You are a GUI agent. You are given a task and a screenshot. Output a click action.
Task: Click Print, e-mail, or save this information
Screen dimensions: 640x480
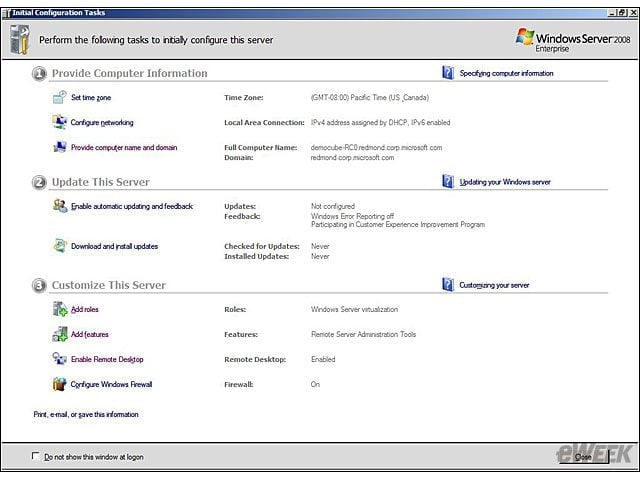(86, 414)
